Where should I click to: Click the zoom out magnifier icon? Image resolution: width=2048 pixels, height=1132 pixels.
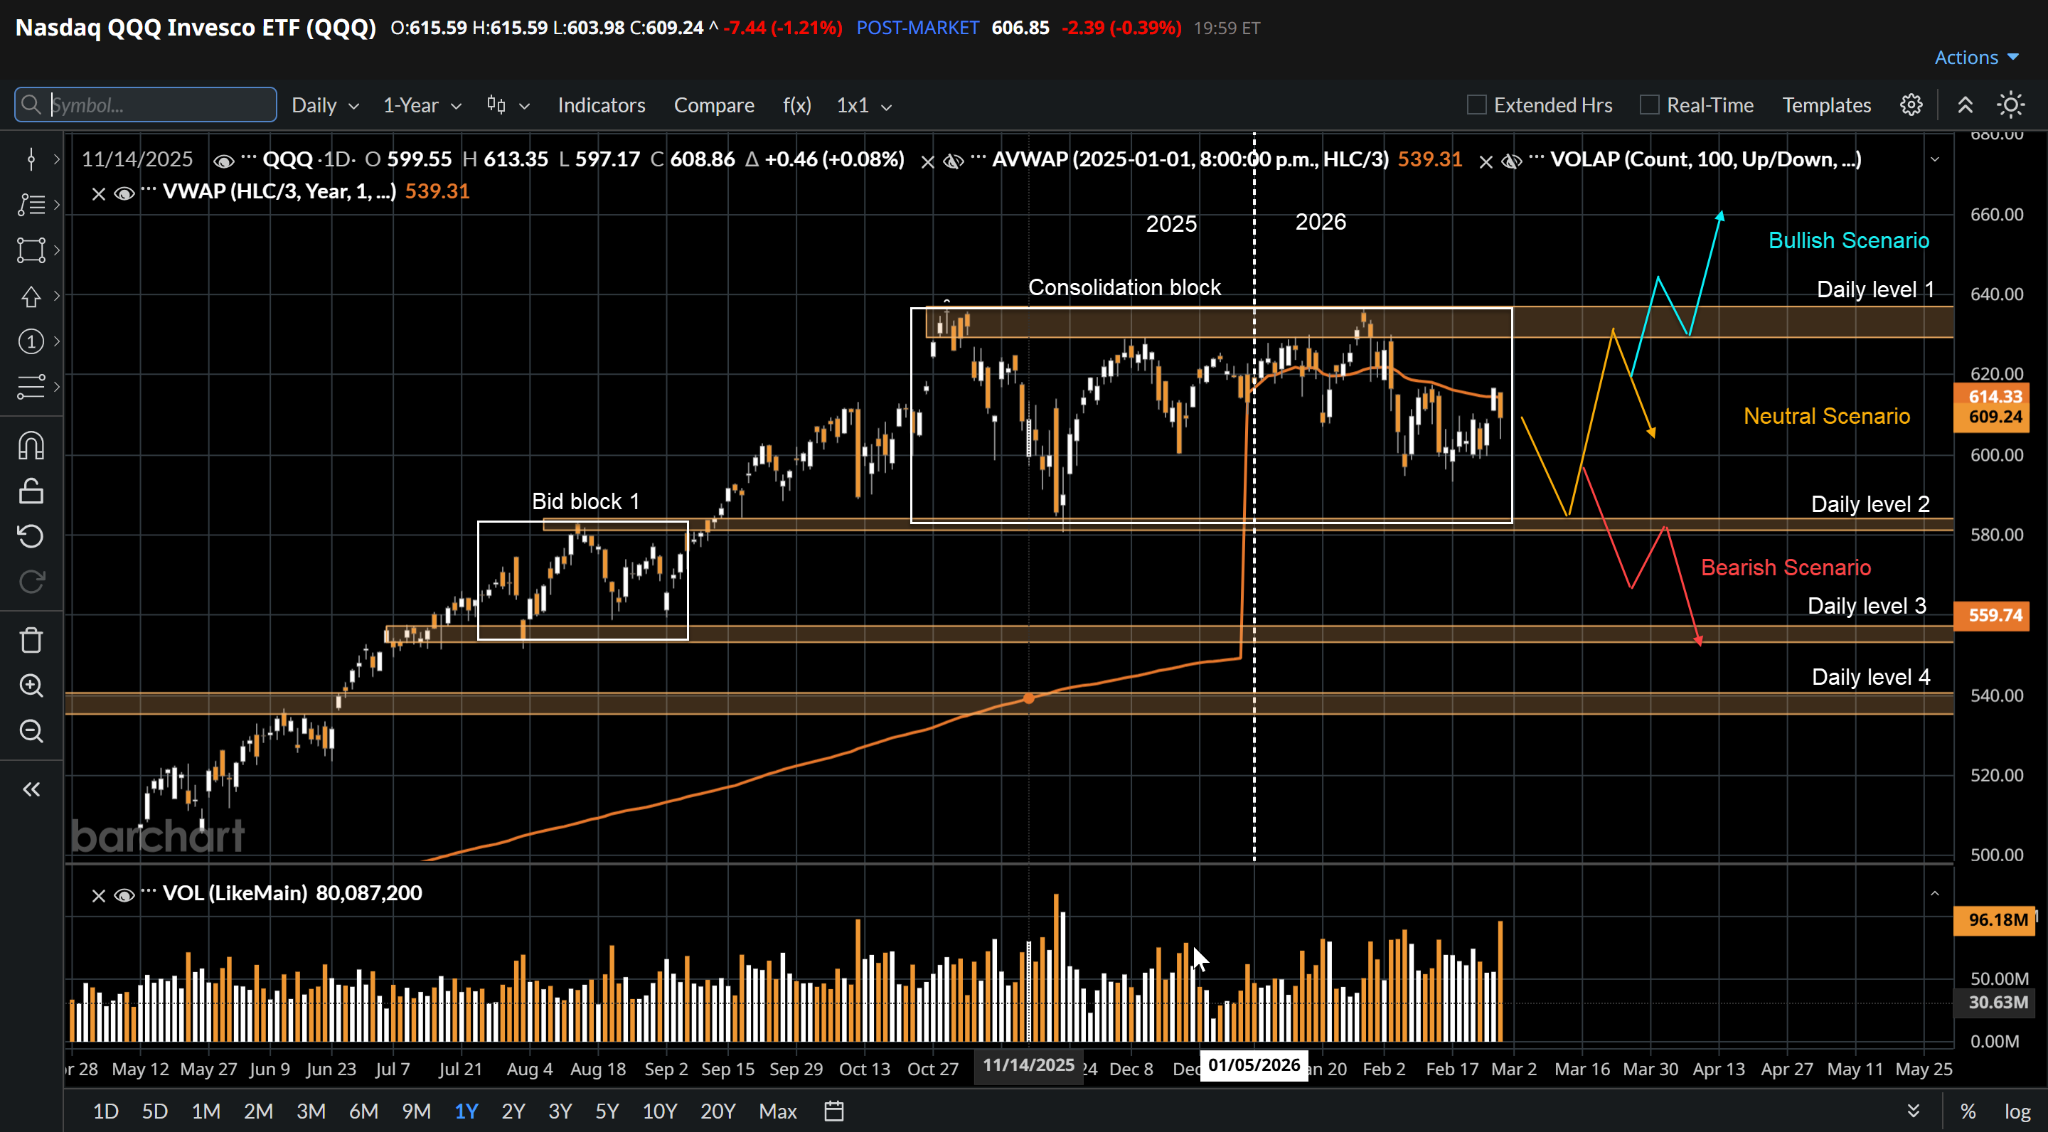(31, 732)
